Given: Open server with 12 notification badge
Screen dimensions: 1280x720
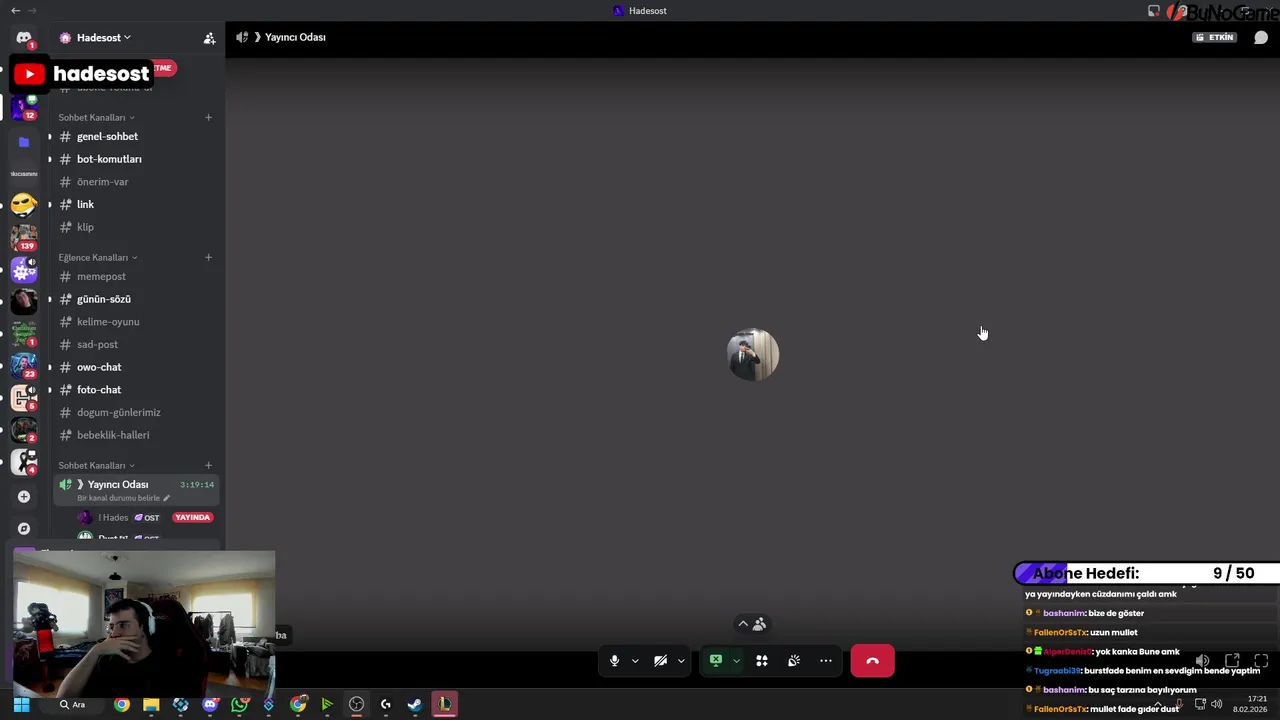Looking at the screenshot, I should (x=24, y=107).
